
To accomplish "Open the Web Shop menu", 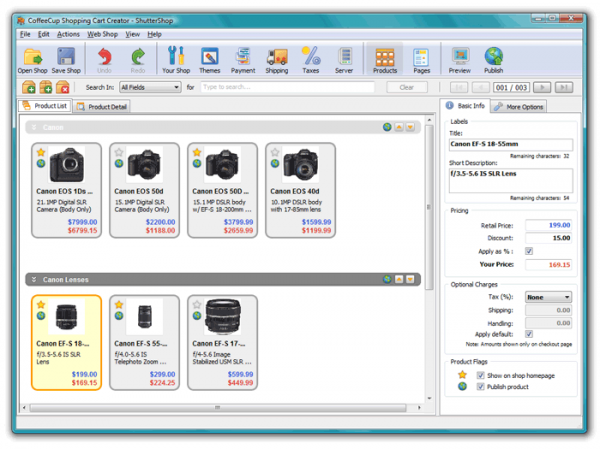I will pos(102,34).
